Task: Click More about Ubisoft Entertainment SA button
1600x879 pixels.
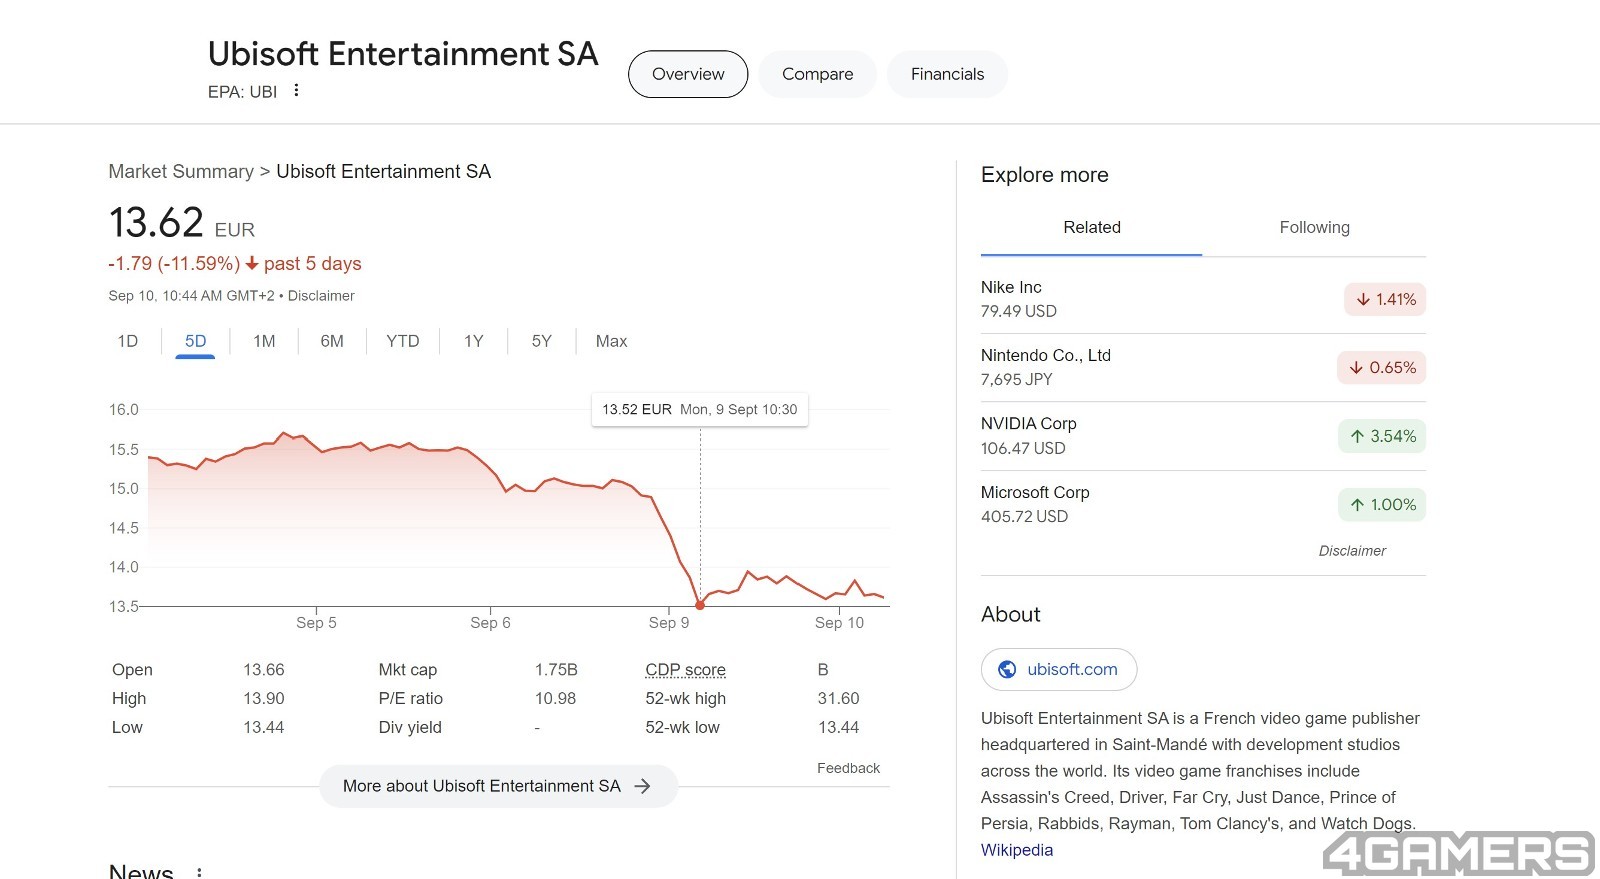Action: coord(498,786)
